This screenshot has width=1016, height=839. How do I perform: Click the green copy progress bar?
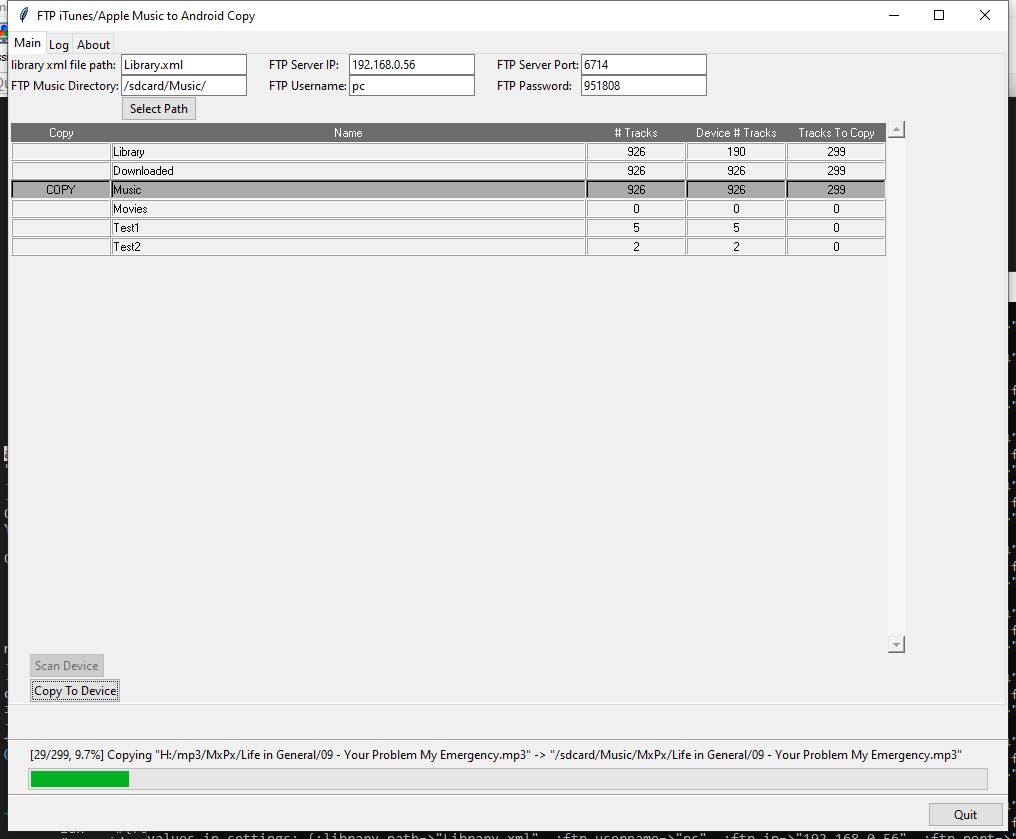point(79,778)
